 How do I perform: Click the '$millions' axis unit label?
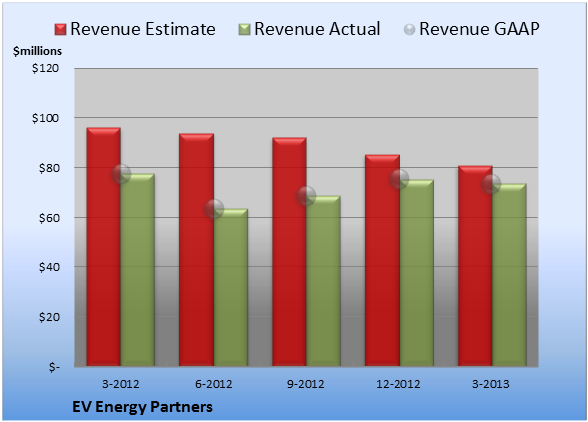tap(38, 51)
